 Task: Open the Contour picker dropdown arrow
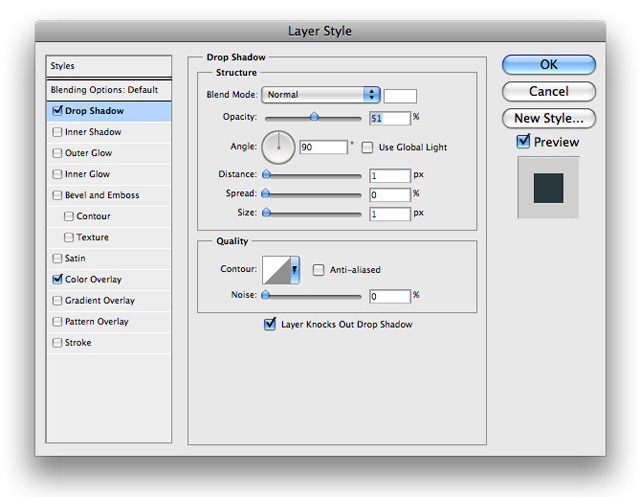click(x=295, y=270)
